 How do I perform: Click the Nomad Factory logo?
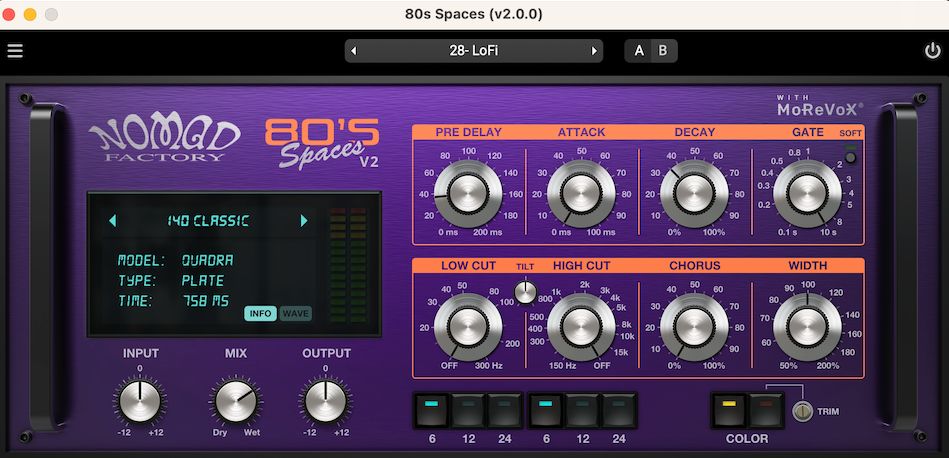point(165,139)
